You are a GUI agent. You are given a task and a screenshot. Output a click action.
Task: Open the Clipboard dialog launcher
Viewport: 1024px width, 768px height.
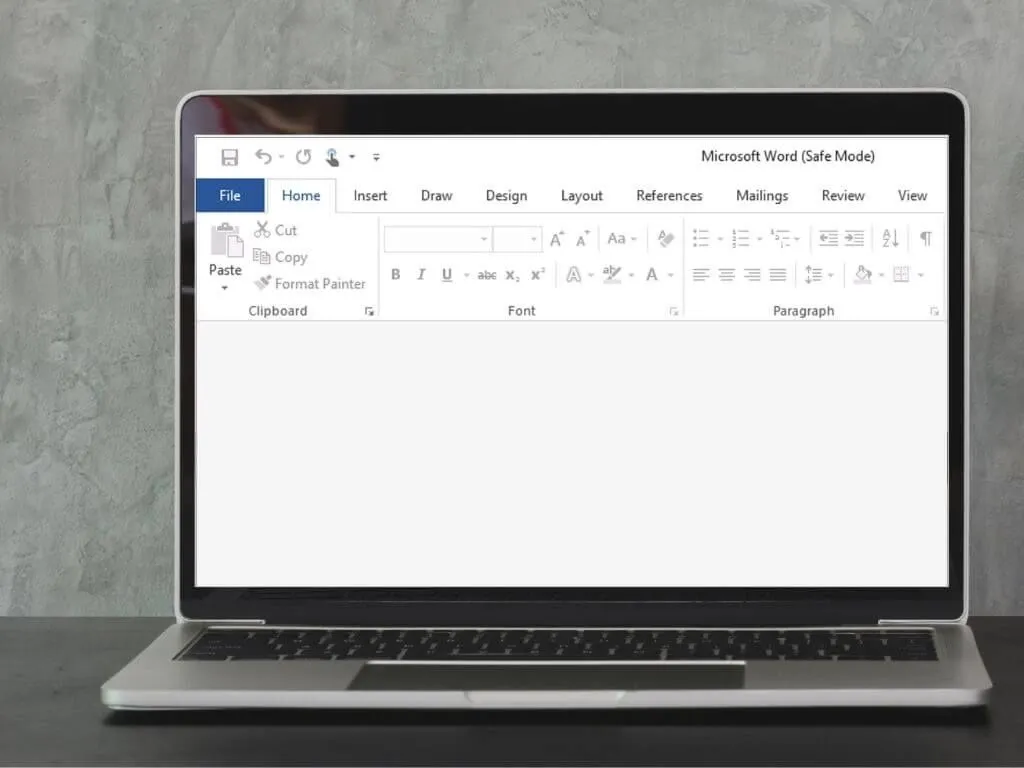[x=369, y=312]
